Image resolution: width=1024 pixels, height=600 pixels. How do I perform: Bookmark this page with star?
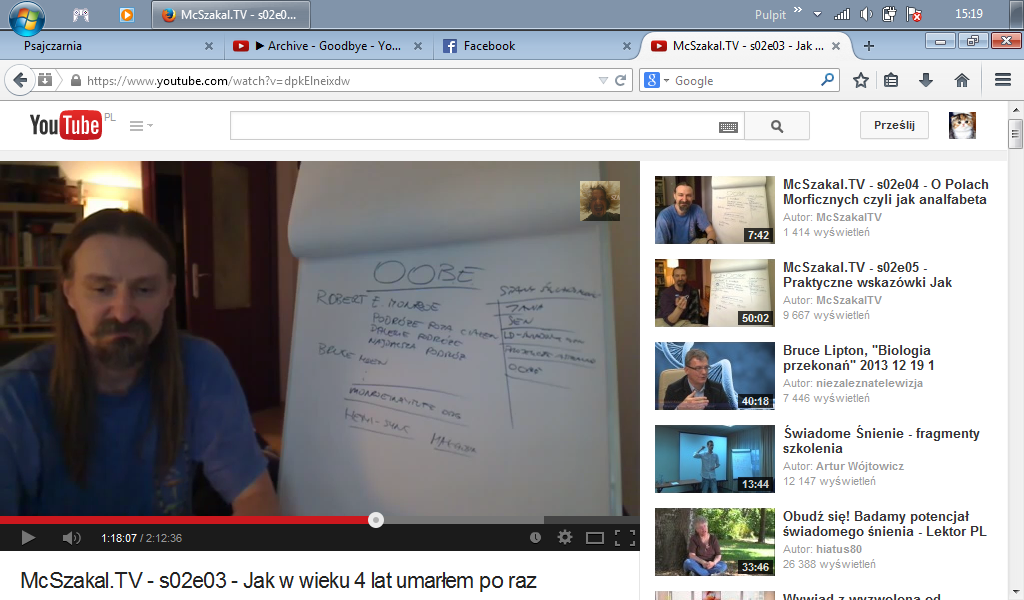click(x=861, y=80)
